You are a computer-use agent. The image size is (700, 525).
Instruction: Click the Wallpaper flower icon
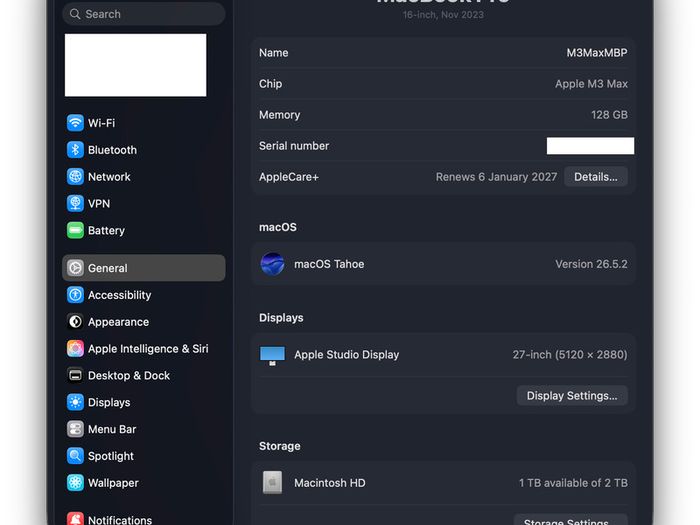[75, 483]
